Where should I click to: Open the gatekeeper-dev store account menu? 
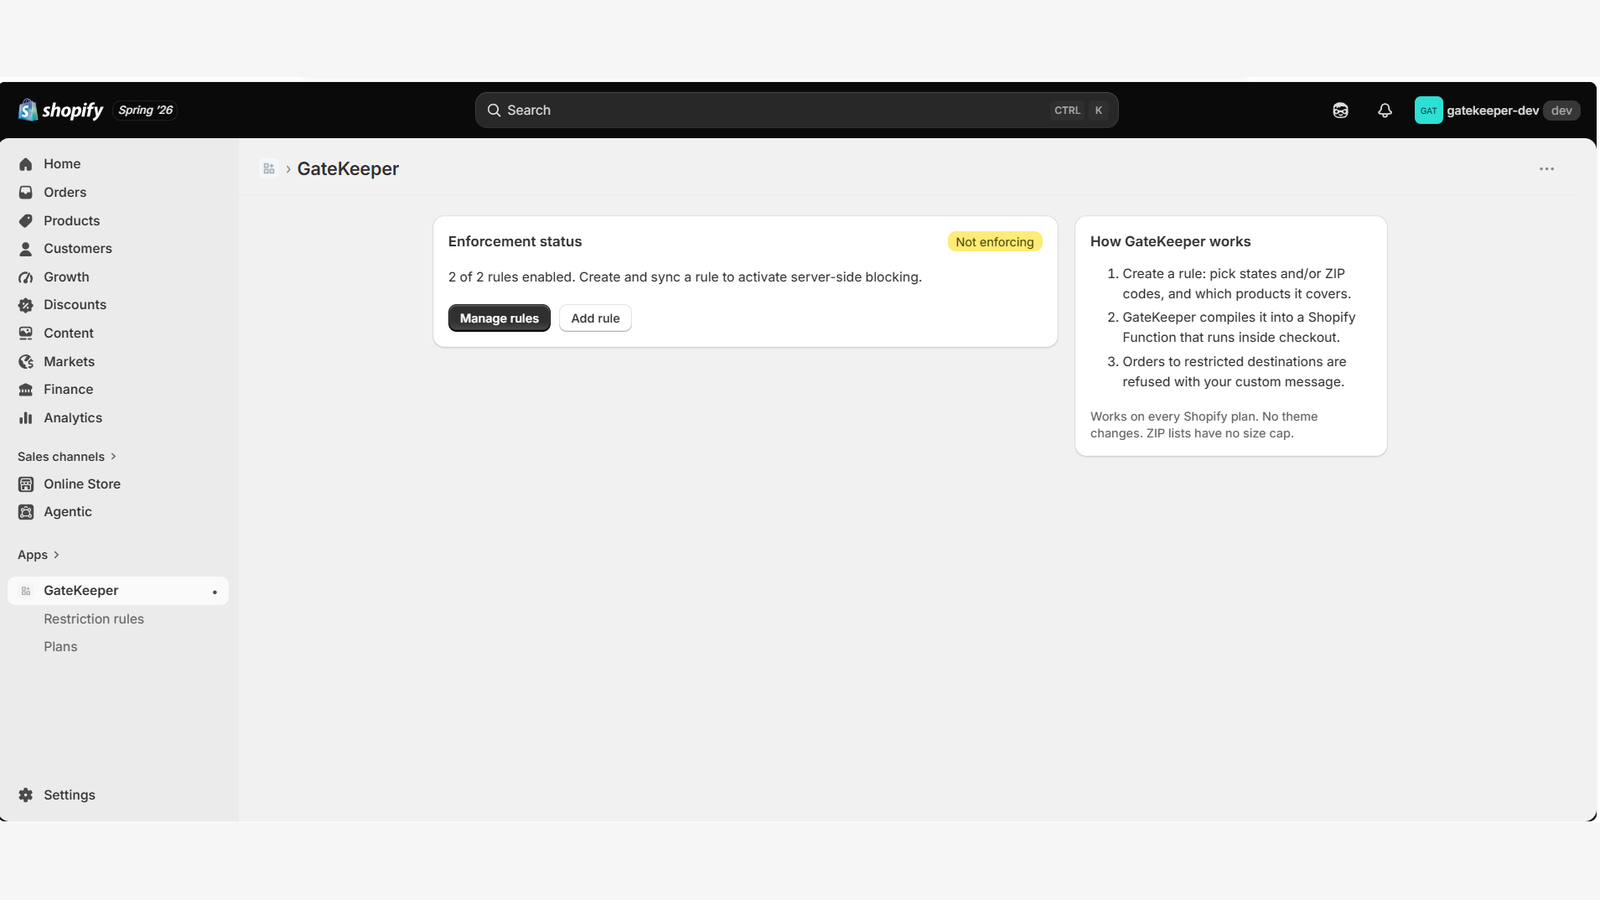point(1497,110)
